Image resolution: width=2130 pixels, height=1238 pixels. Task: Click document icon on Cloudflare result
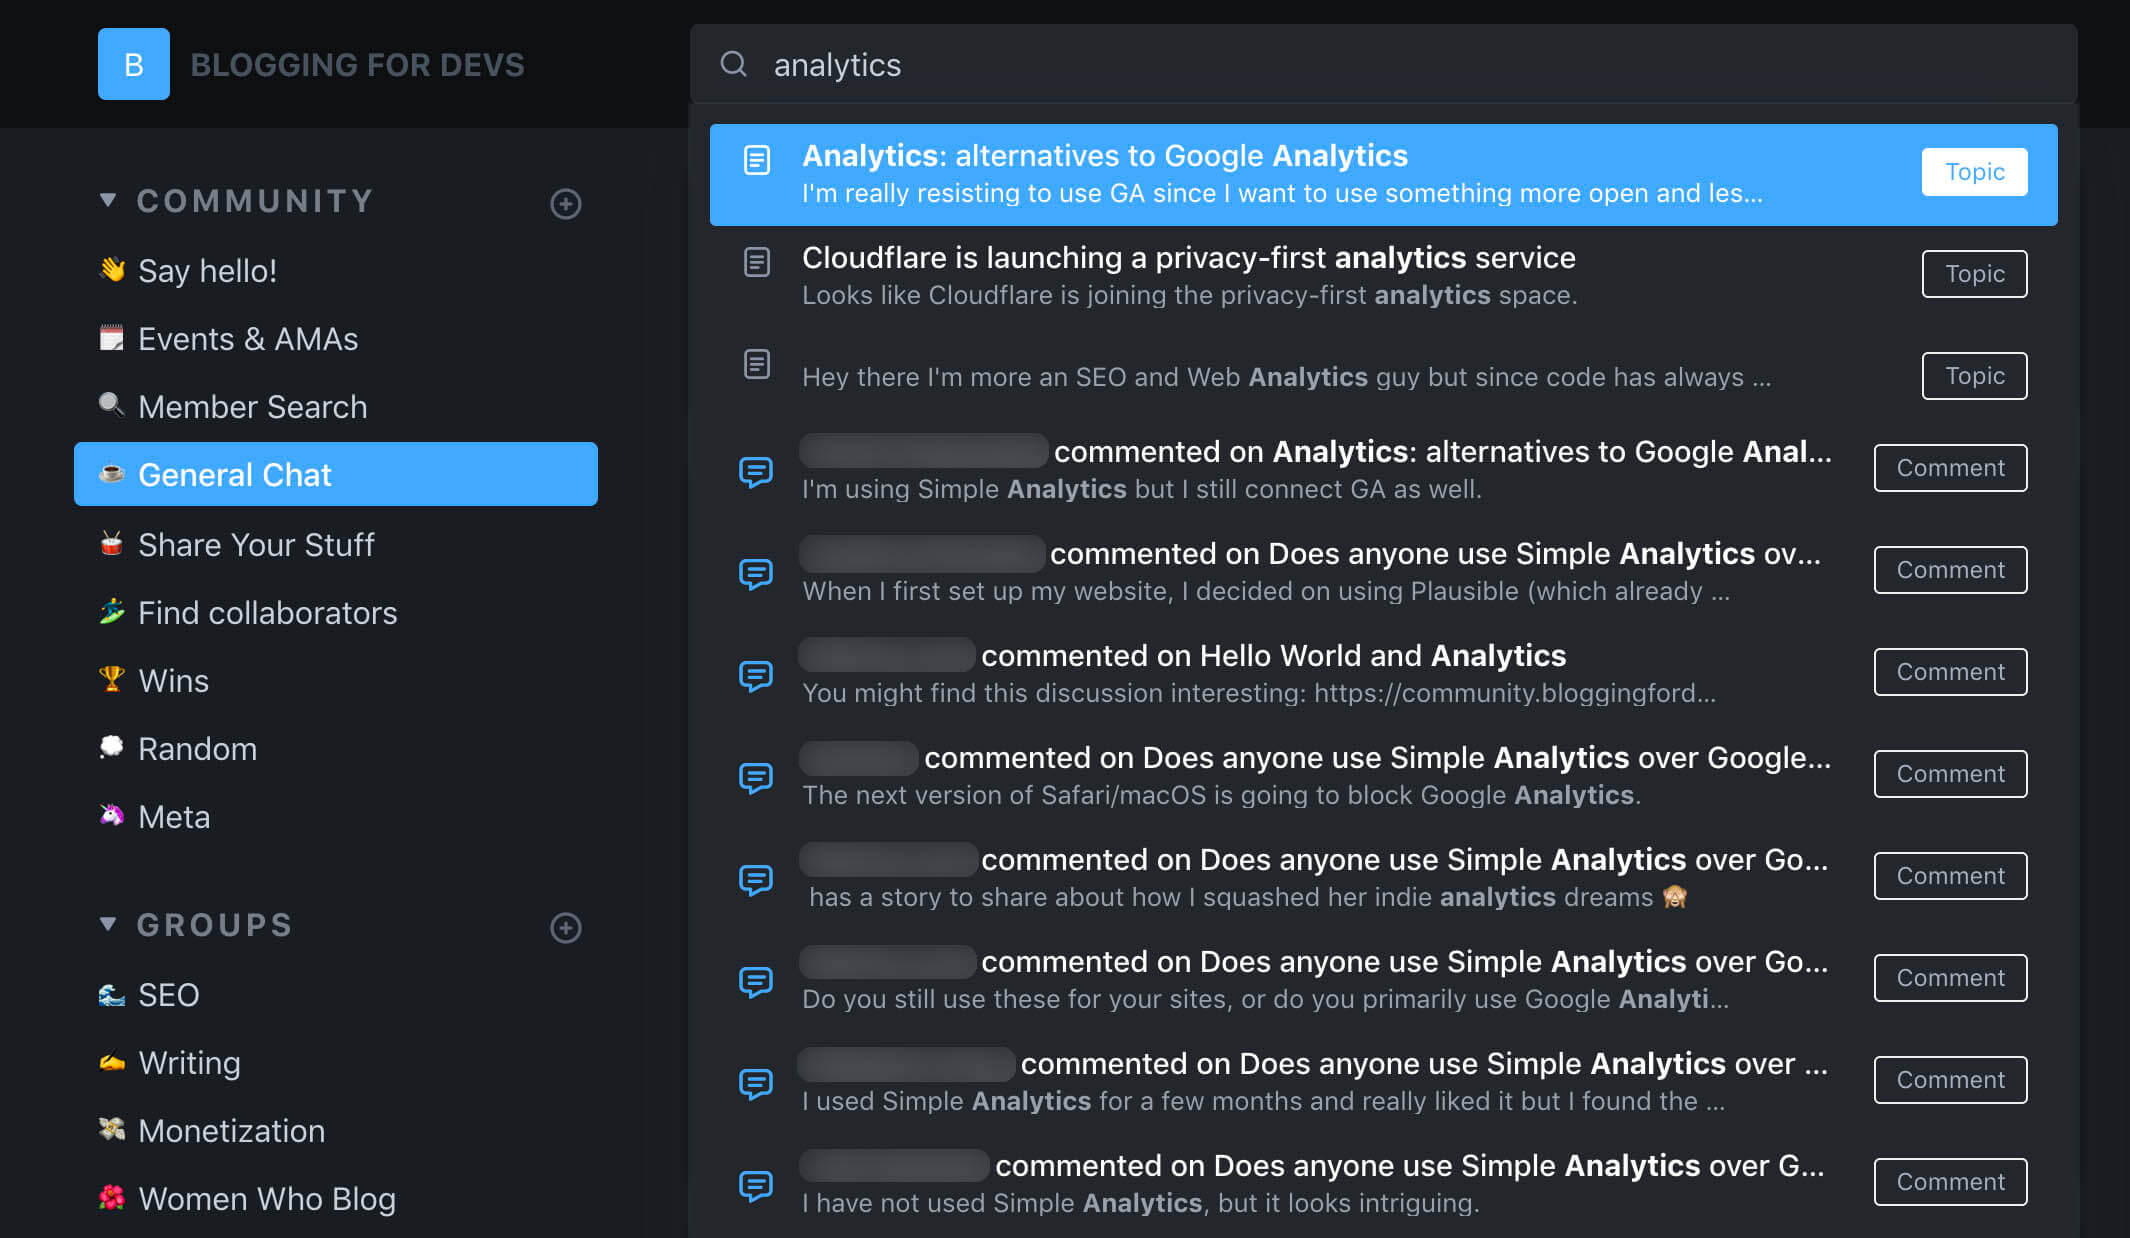point(757,262)
